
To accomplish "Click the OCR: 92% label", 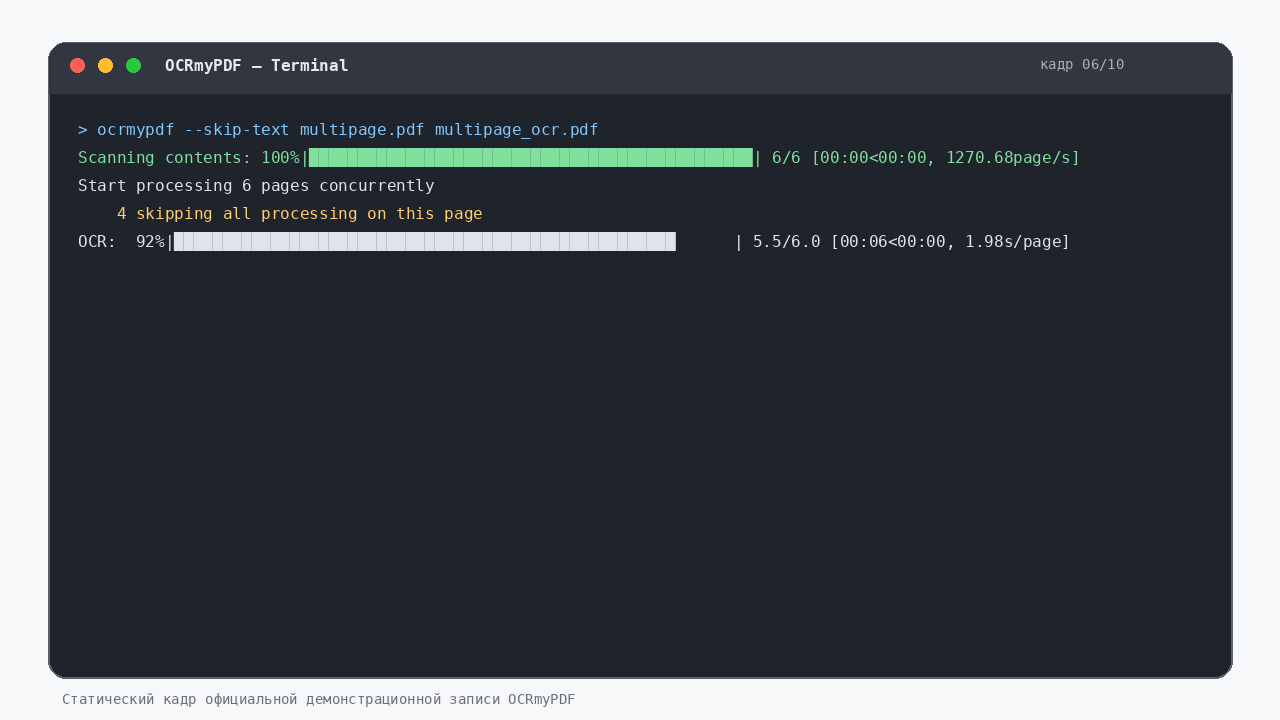I will click(x=121, y=242).
